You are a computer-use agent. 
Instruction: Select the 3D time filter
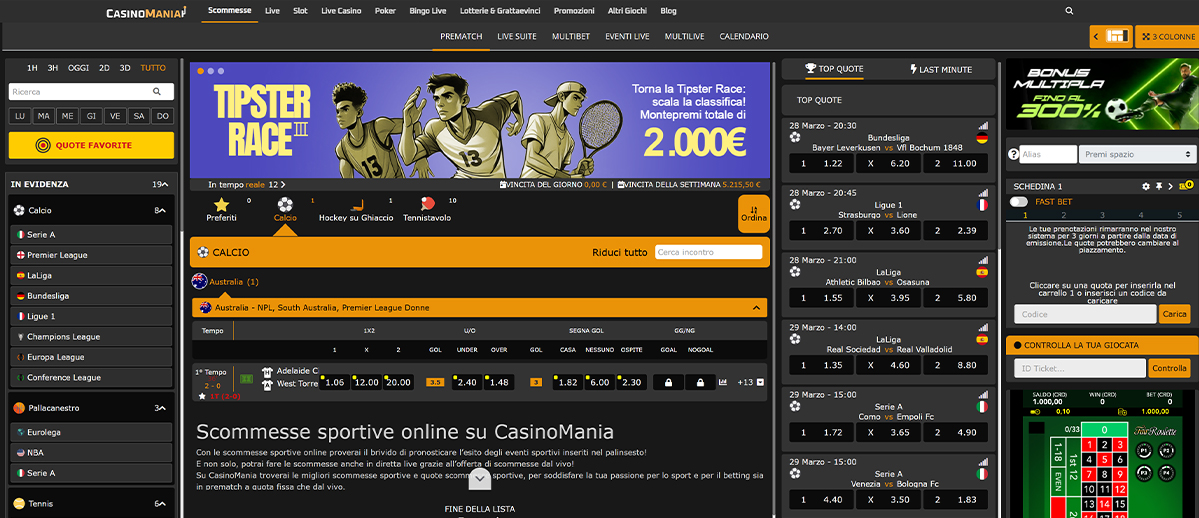[x=125, y=68]
